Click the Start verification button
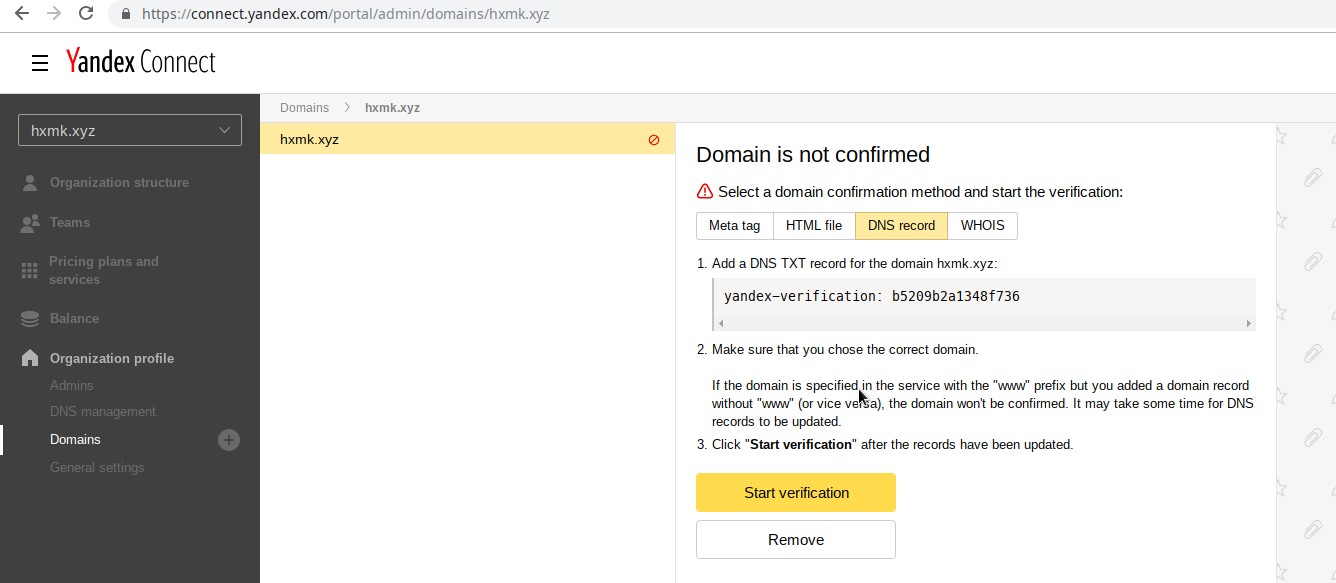The height and width of the screenshot is (583, 1336). pos(795,492)
